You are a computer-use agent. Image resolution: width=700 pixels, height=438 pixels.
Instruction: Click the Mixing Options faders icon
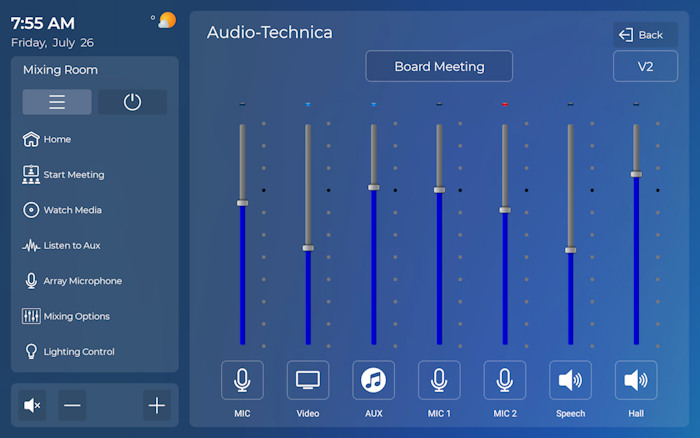point(31,316)
